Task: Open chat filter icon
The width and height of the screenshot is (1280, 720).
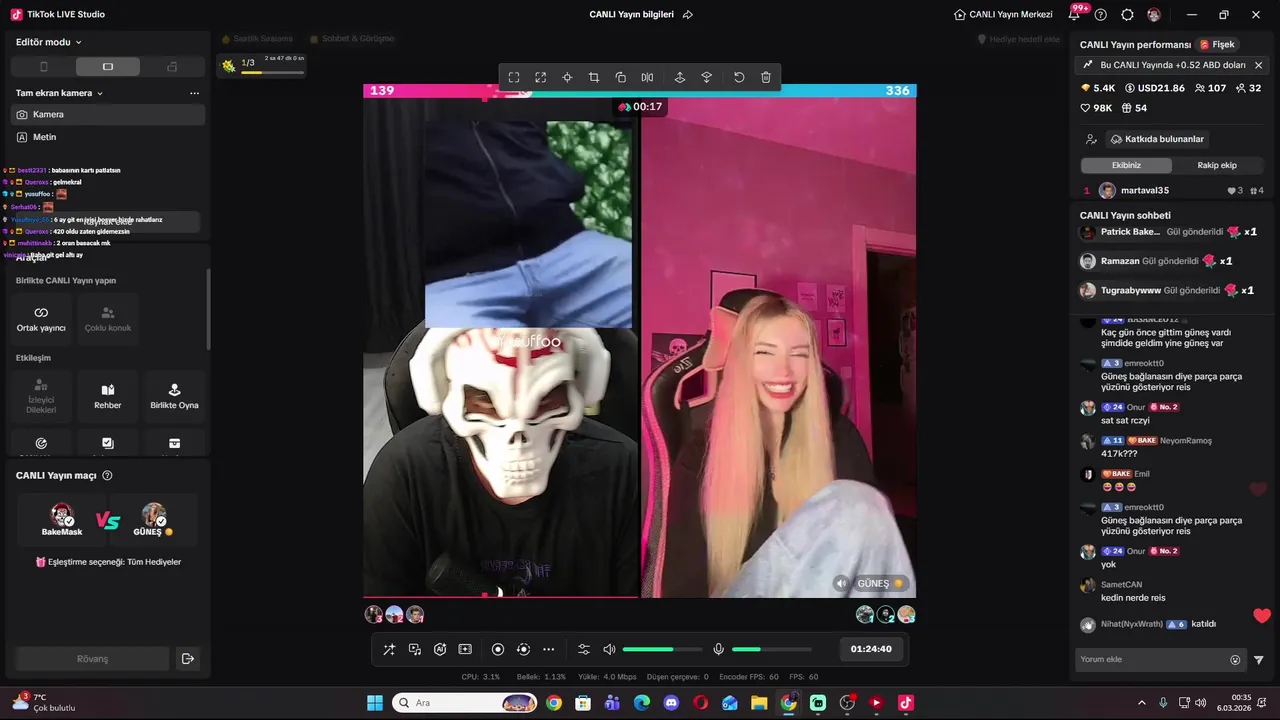Action: tap(1258, 660)
